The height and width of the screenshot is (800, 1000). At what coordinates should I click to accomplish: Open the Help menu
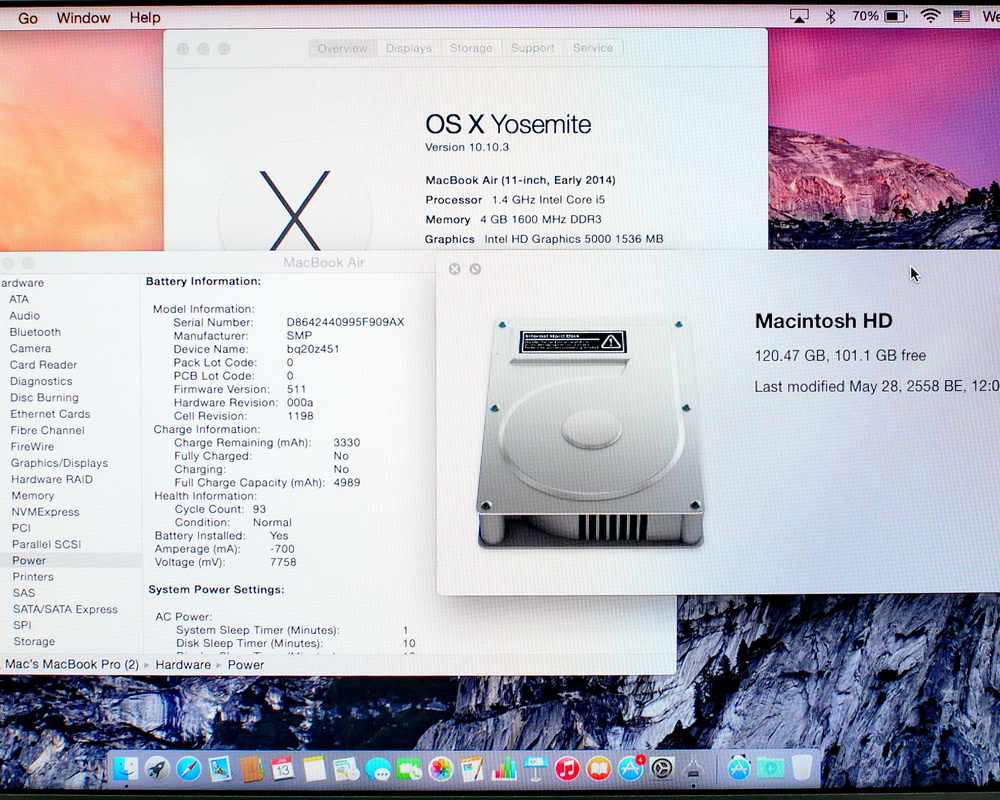(x=145, y=18)
